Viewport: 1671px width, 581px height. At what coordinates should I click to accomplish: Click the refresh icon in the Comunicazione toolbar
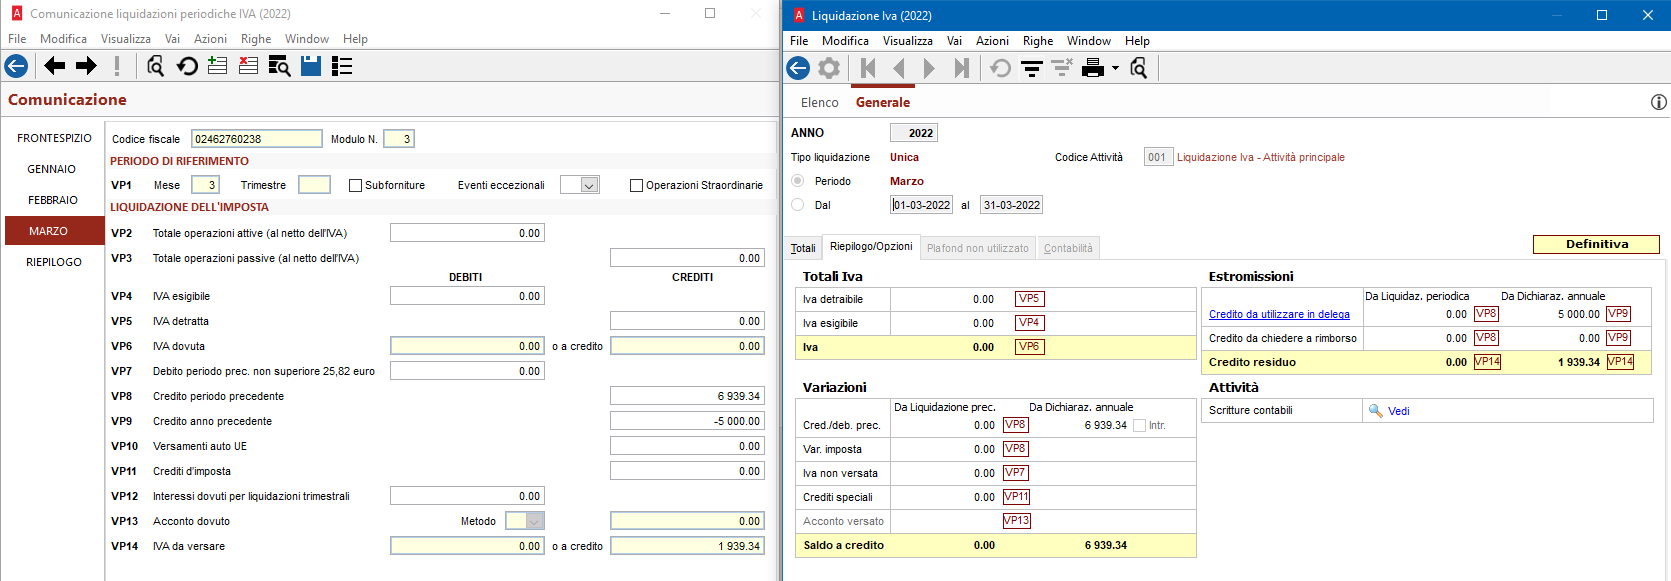(187, 66)
